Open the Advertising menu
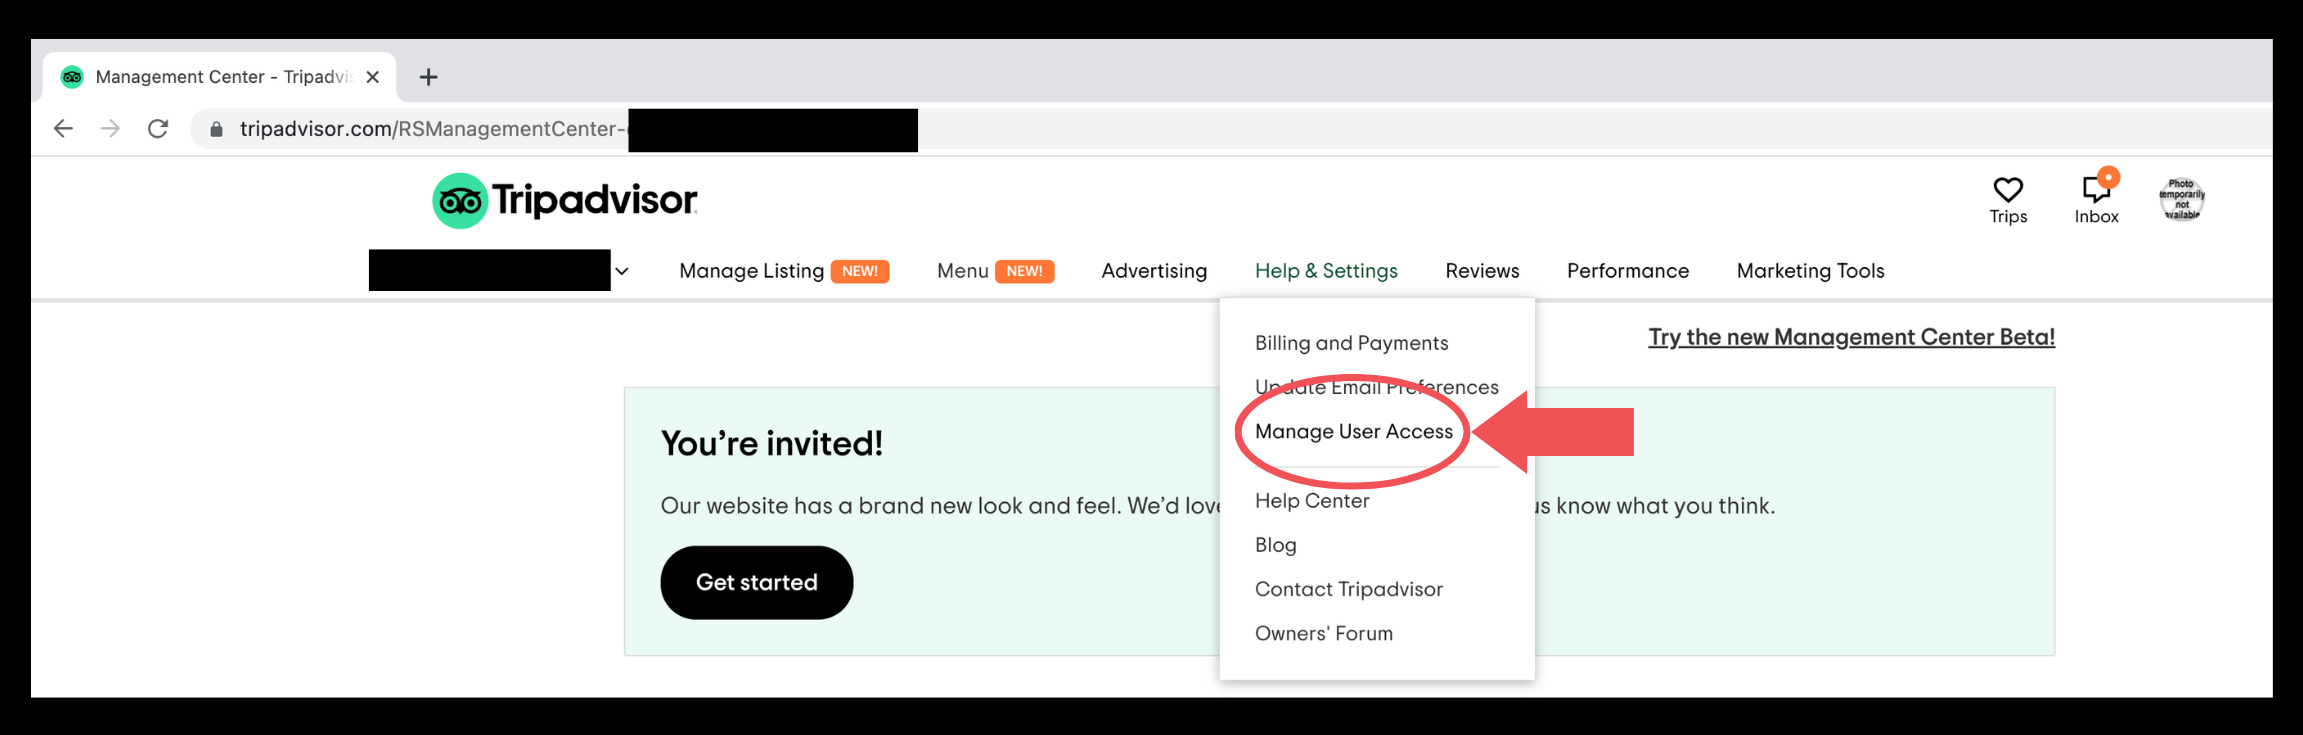 1154,271
